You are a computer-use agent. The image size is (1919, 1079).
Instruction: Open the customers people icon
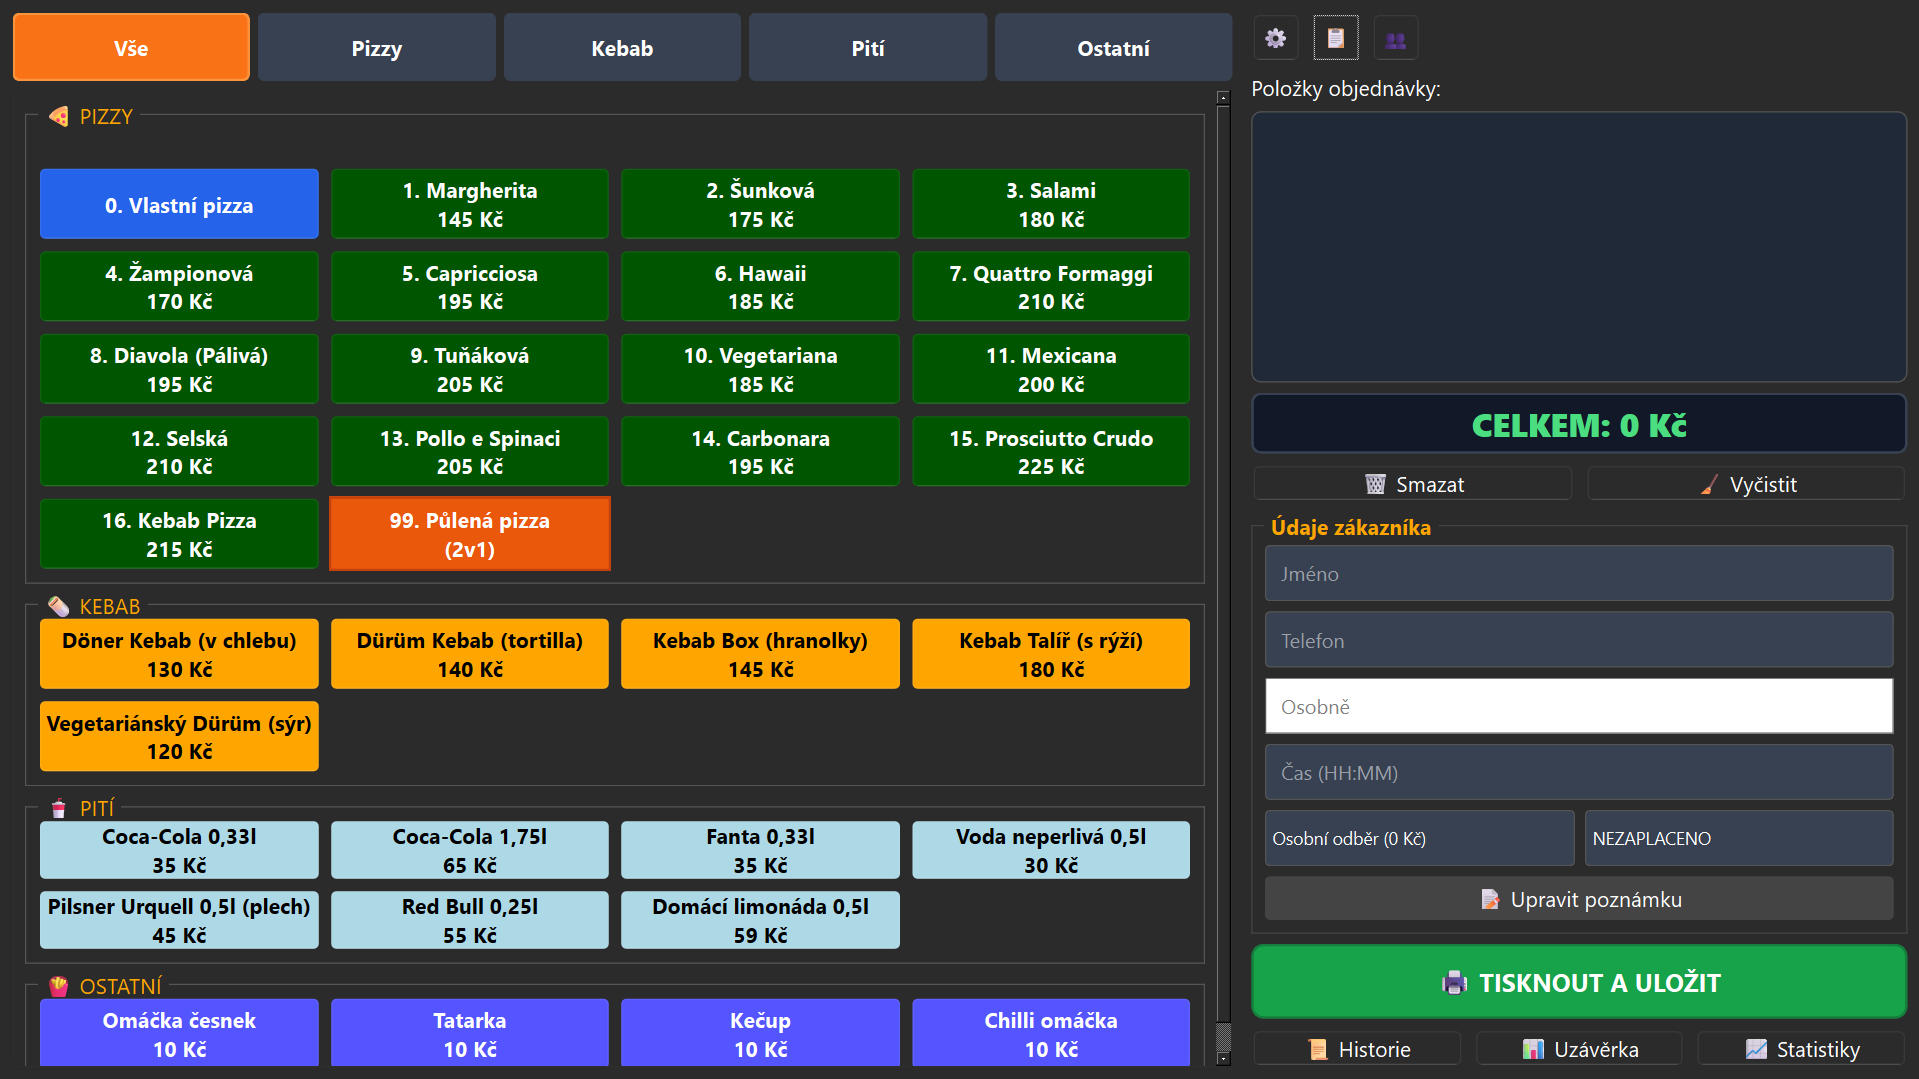click(1395, 40)
